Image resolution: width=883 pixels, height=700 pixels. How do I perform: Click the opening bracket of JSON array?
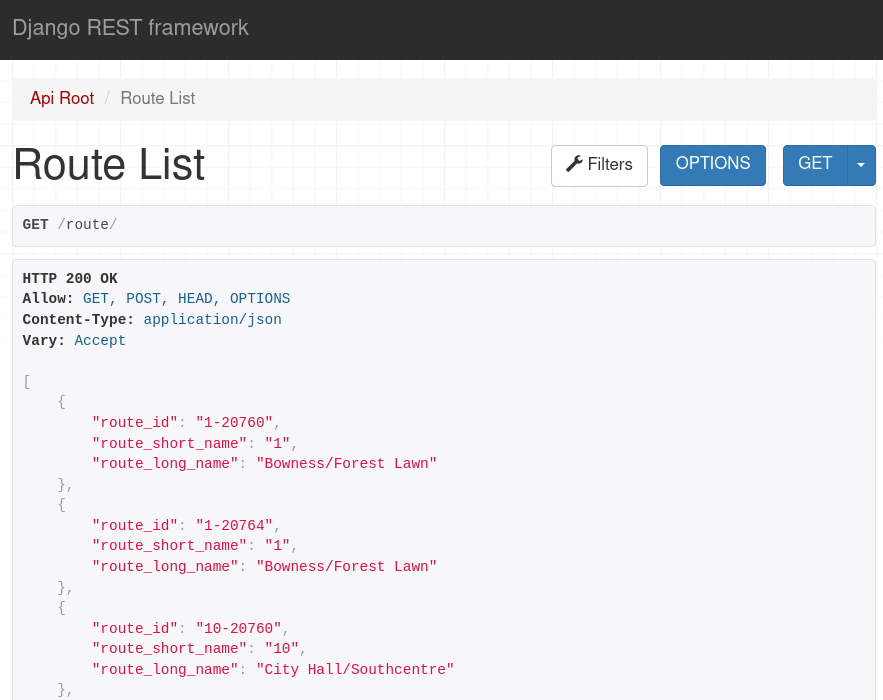pyautogui.click(x=27, y=382)
